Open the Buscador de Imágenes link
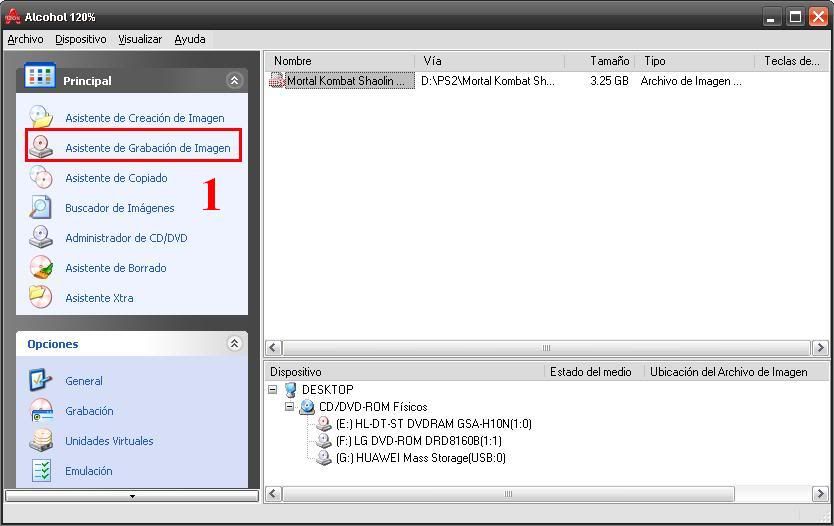 [x=120, y=208]
